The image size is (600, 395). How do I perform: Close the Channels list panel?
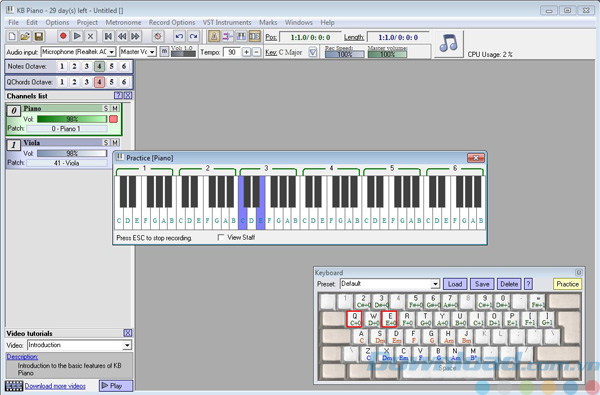coord(128,96)
